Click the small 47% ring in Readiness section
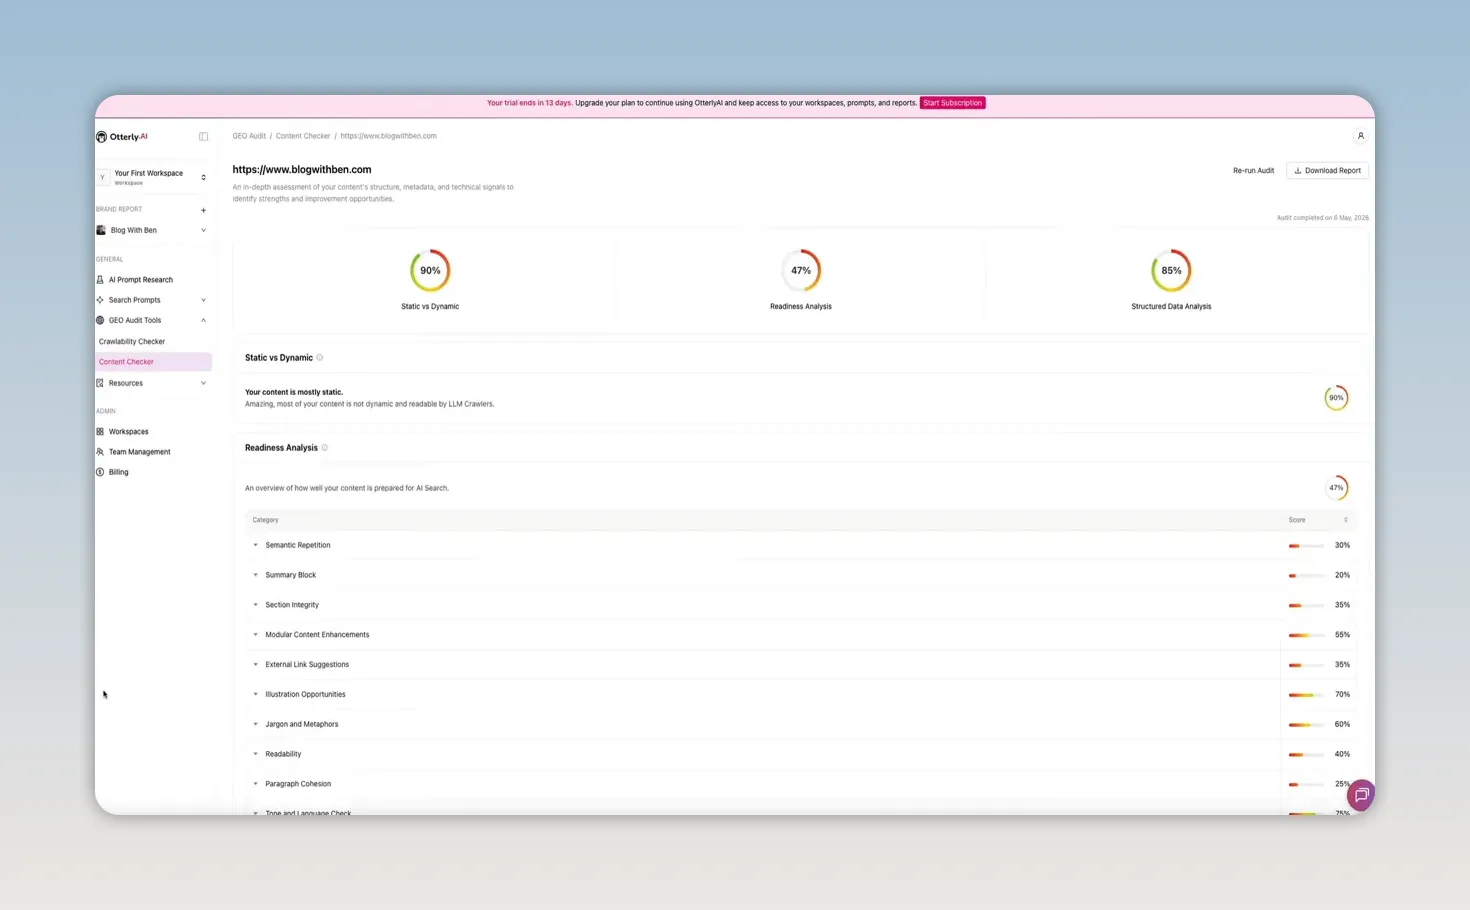The width and height of the screenshot is (1470, 910). [x=1336, y=488]
